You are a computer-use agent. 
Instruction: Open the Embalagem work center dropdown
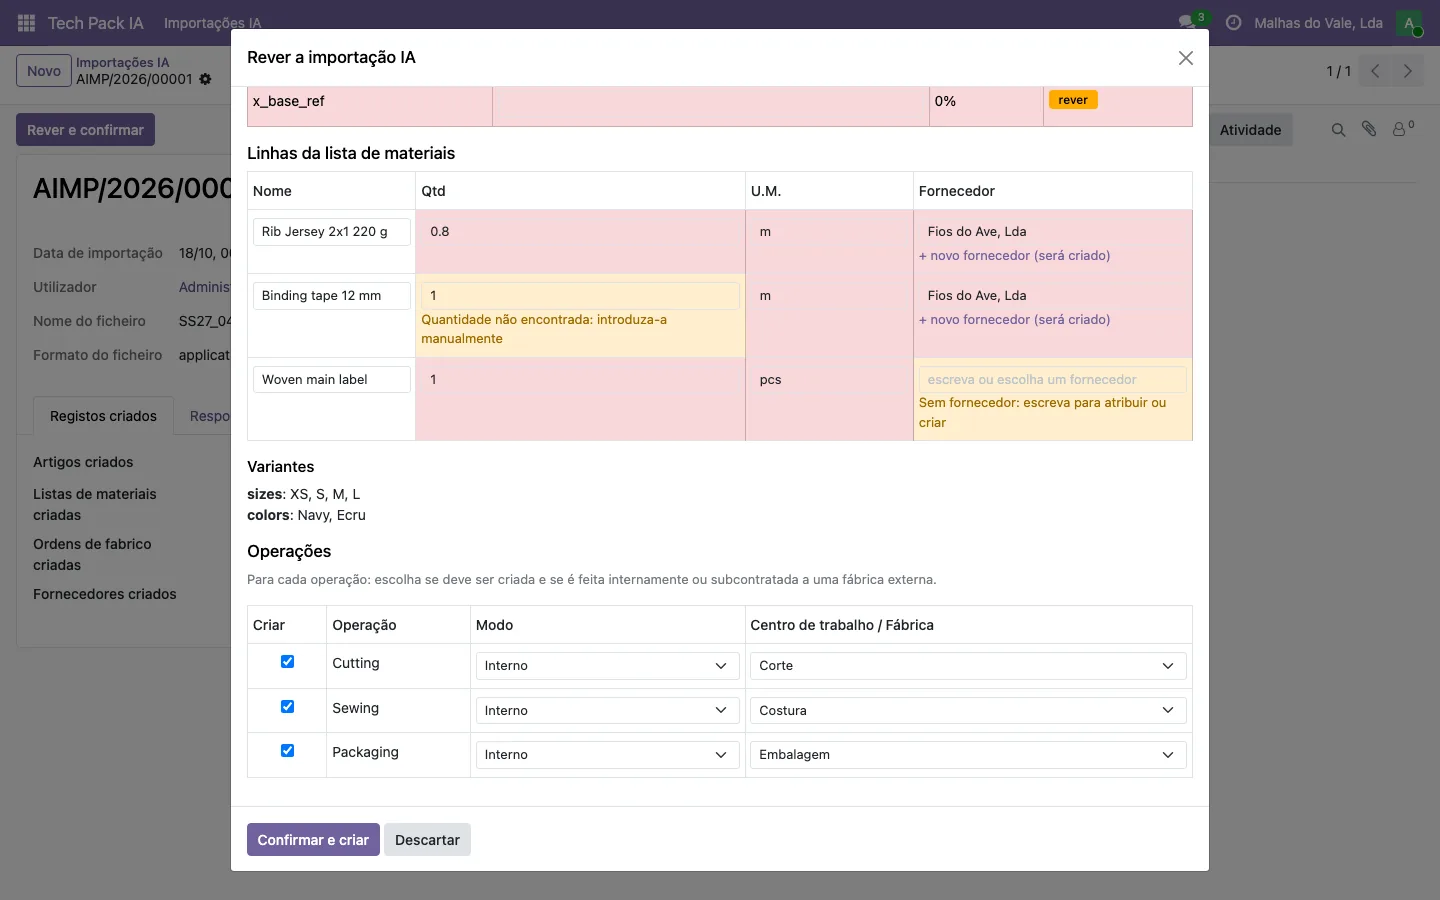point(968,755)
